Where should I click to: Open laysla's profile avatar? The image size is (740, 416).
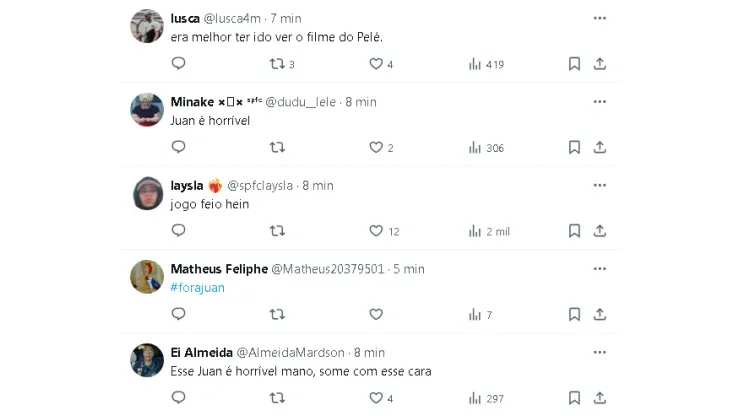[147, 193]
